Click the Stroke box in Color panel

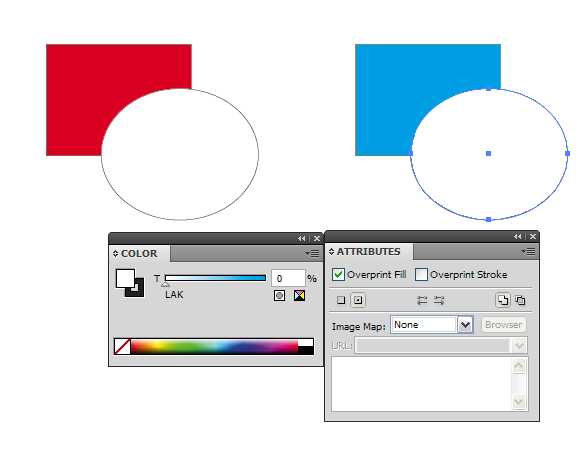point(138,291)
